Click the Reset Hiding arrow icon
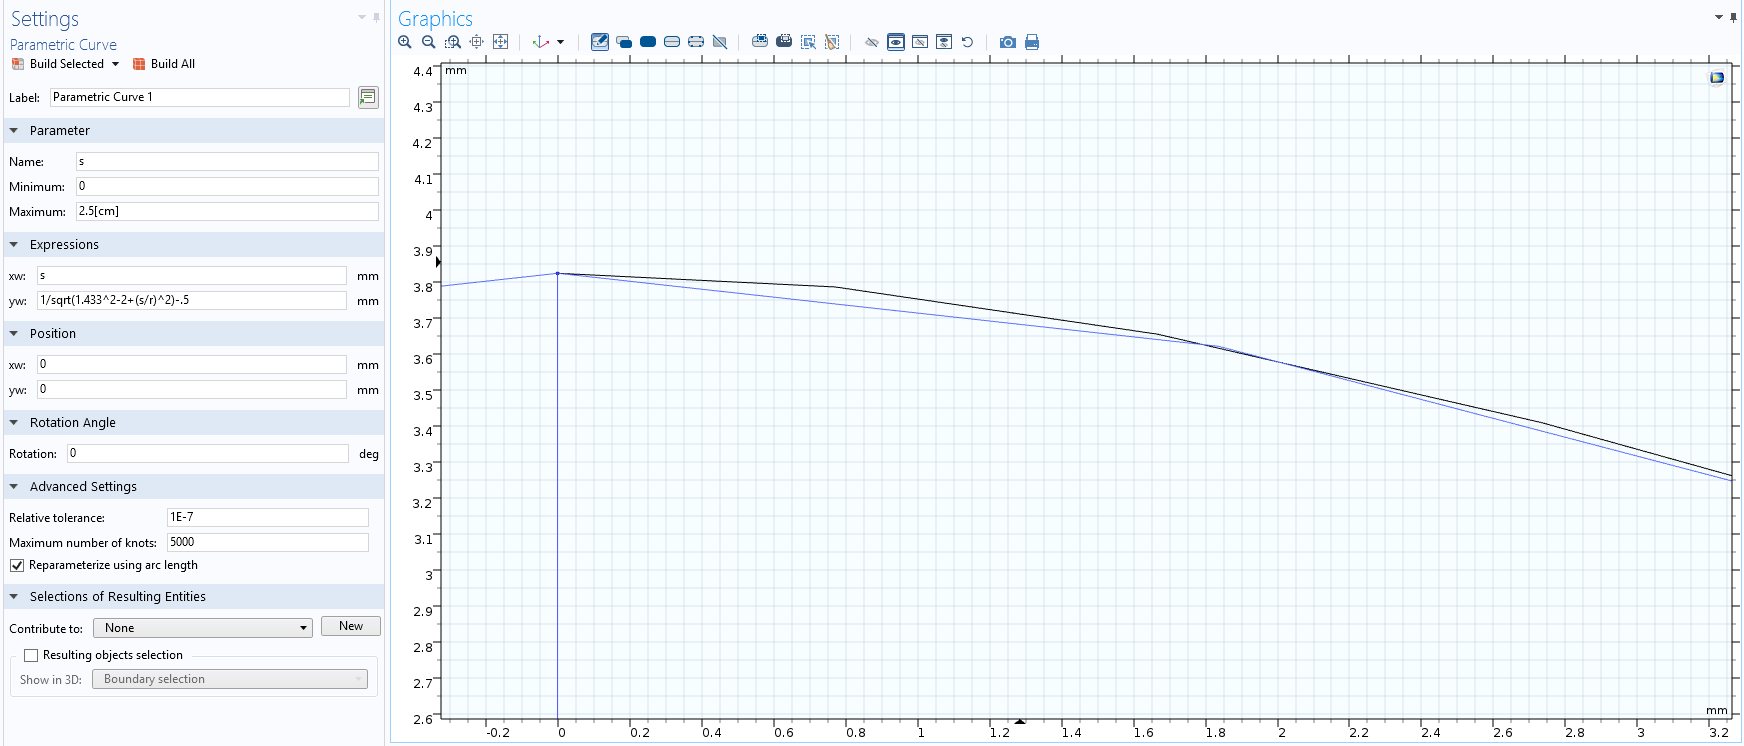1744x746 pixels. (967, 42)
